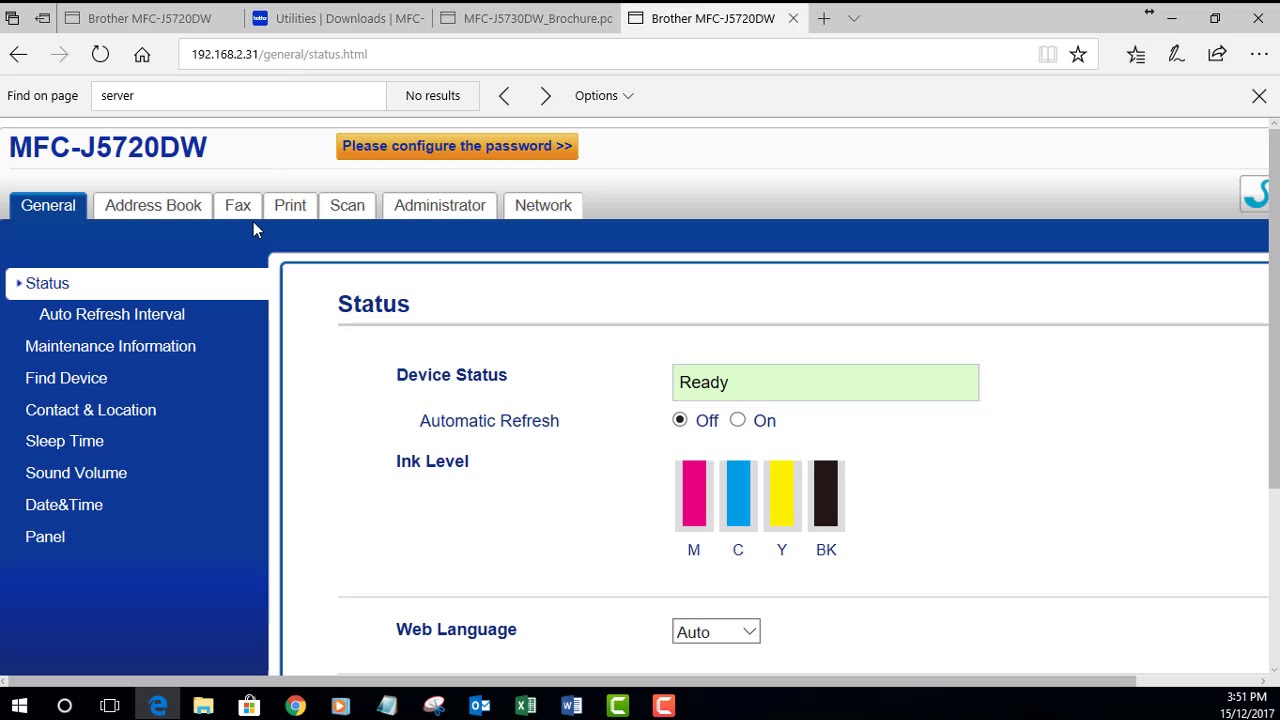Open Word from taskbar

572,706
